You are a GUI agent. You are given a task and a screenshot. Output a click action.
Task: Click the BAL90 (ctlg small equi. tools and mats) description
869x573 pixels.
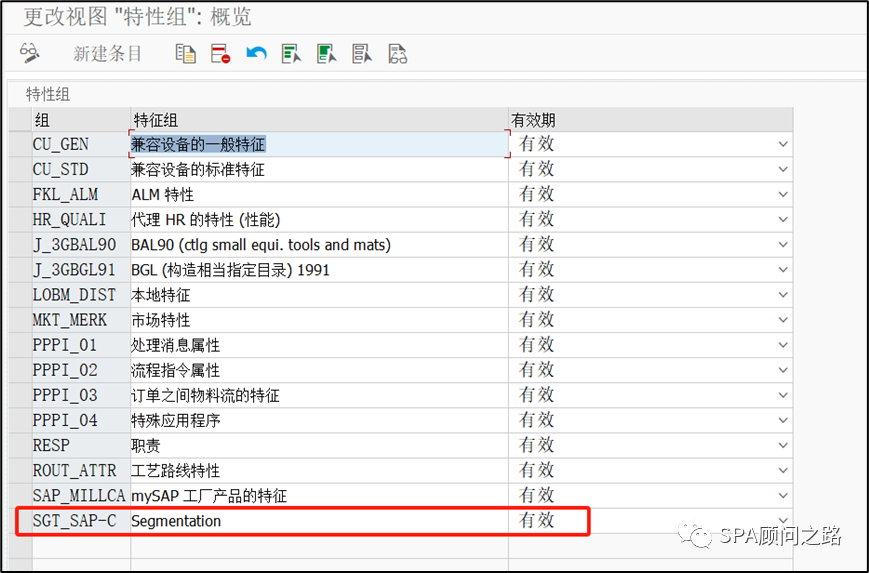click(x=319, y=244)
